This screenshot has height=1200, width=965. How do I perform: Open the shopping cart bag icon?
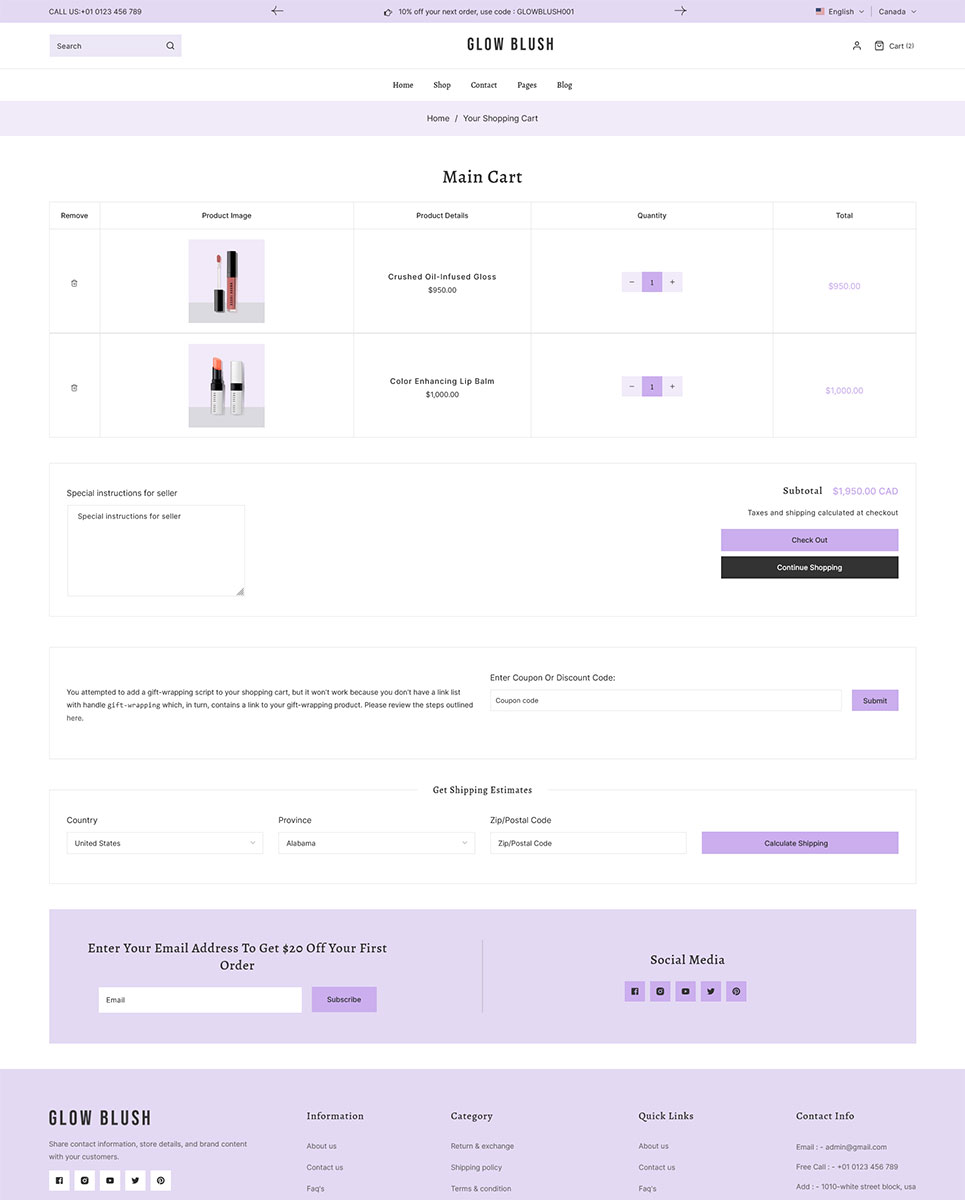(879, 46)
